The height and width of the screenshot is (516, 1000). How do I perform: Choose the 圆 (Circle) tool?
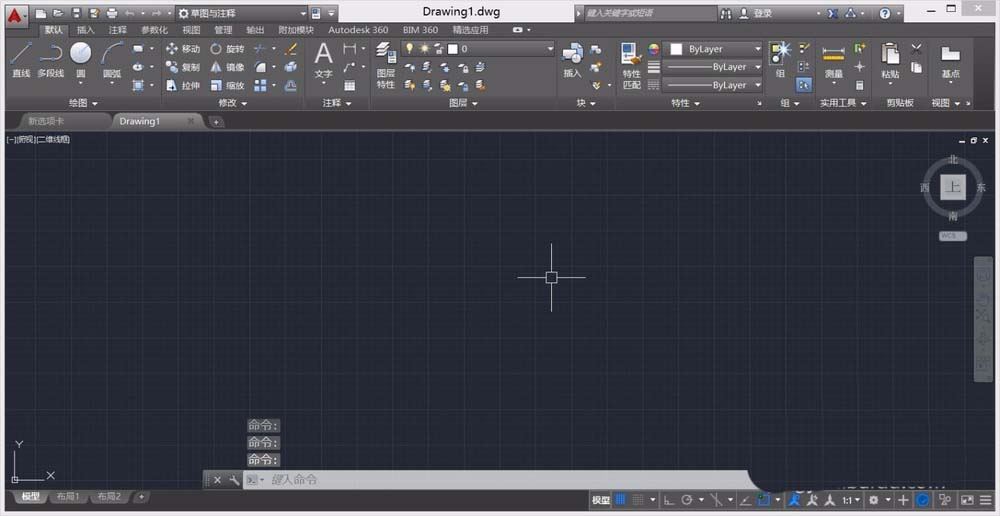80,58
